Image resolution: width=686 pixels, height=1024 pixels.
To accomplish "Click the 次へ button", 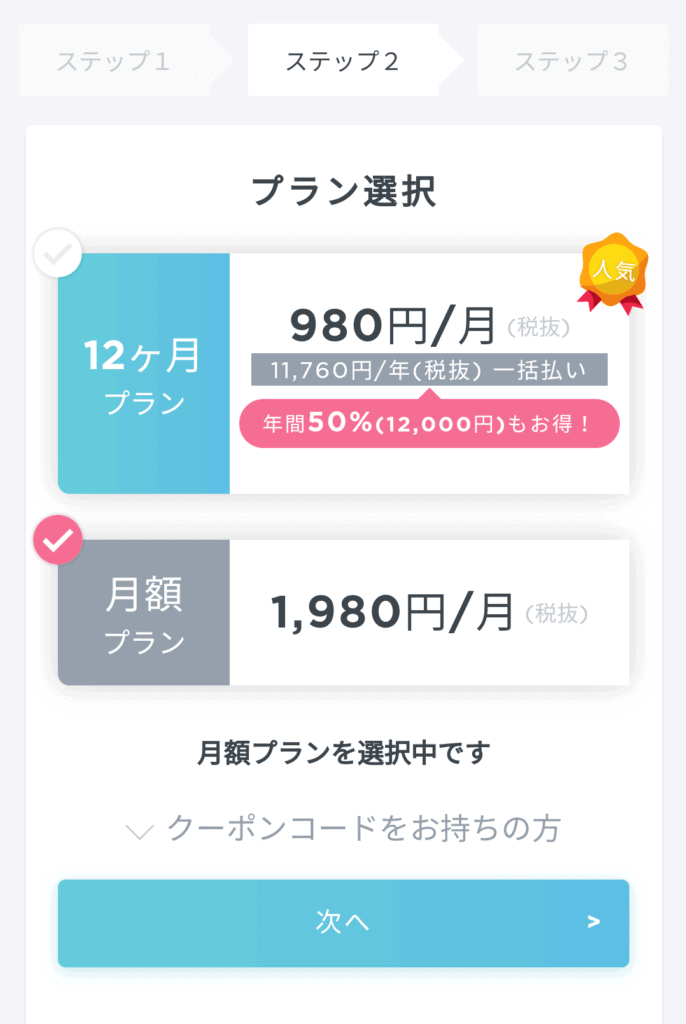I will coord(343,923).
